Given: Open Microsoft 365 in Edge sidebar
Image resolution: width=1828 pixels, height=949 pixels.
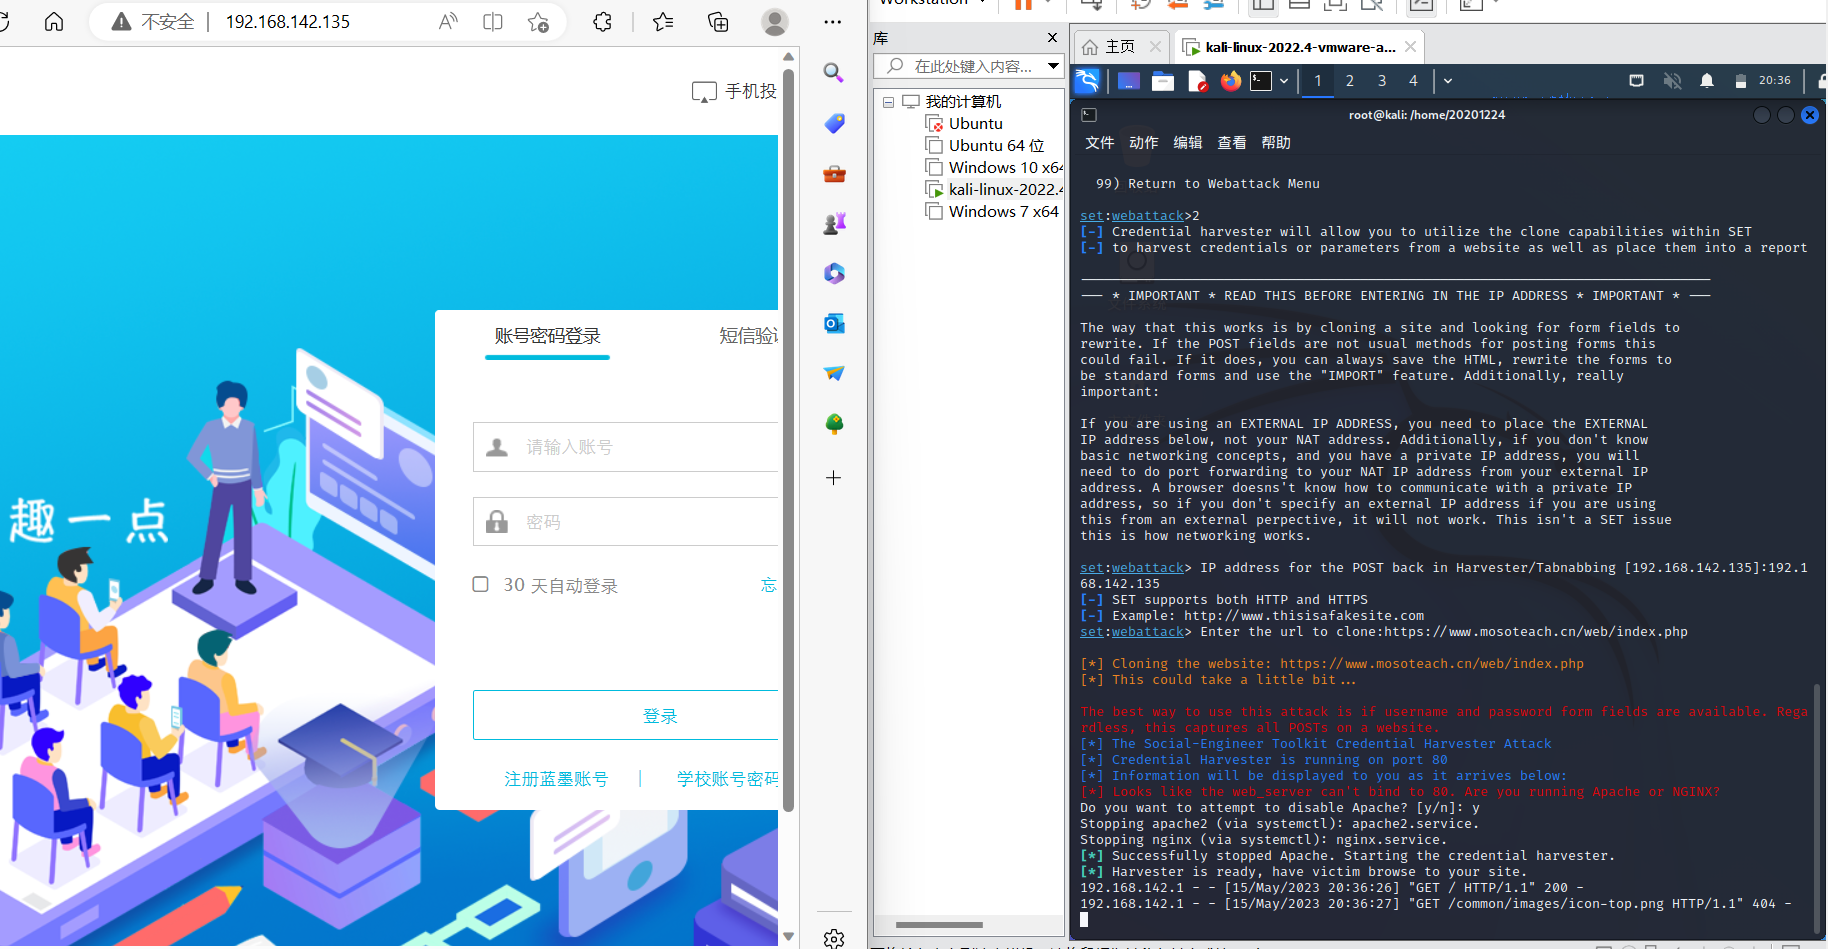Looking at the screenshot, I should click(x=834, y=273).
